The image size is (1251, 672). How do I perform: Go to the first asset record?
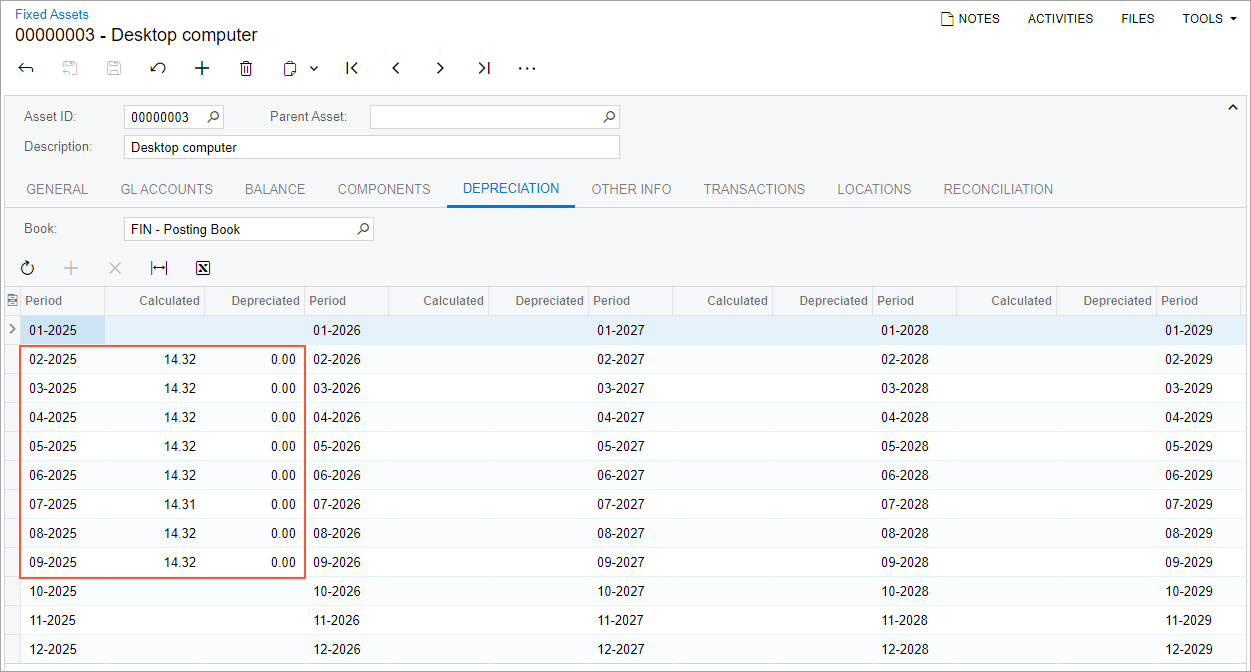tap(352, 68)
